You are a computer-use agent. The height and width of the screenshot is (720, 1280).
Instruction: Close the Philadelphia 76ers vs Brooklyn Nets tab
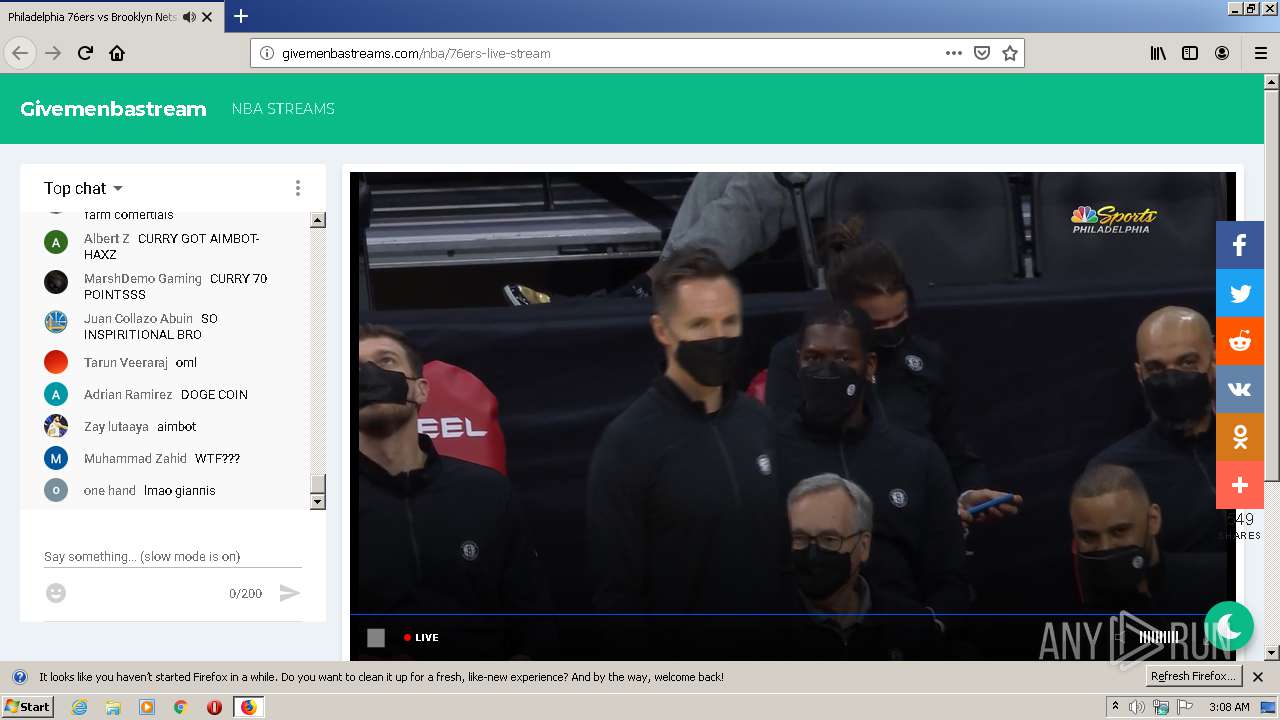[x=207, y=17]
